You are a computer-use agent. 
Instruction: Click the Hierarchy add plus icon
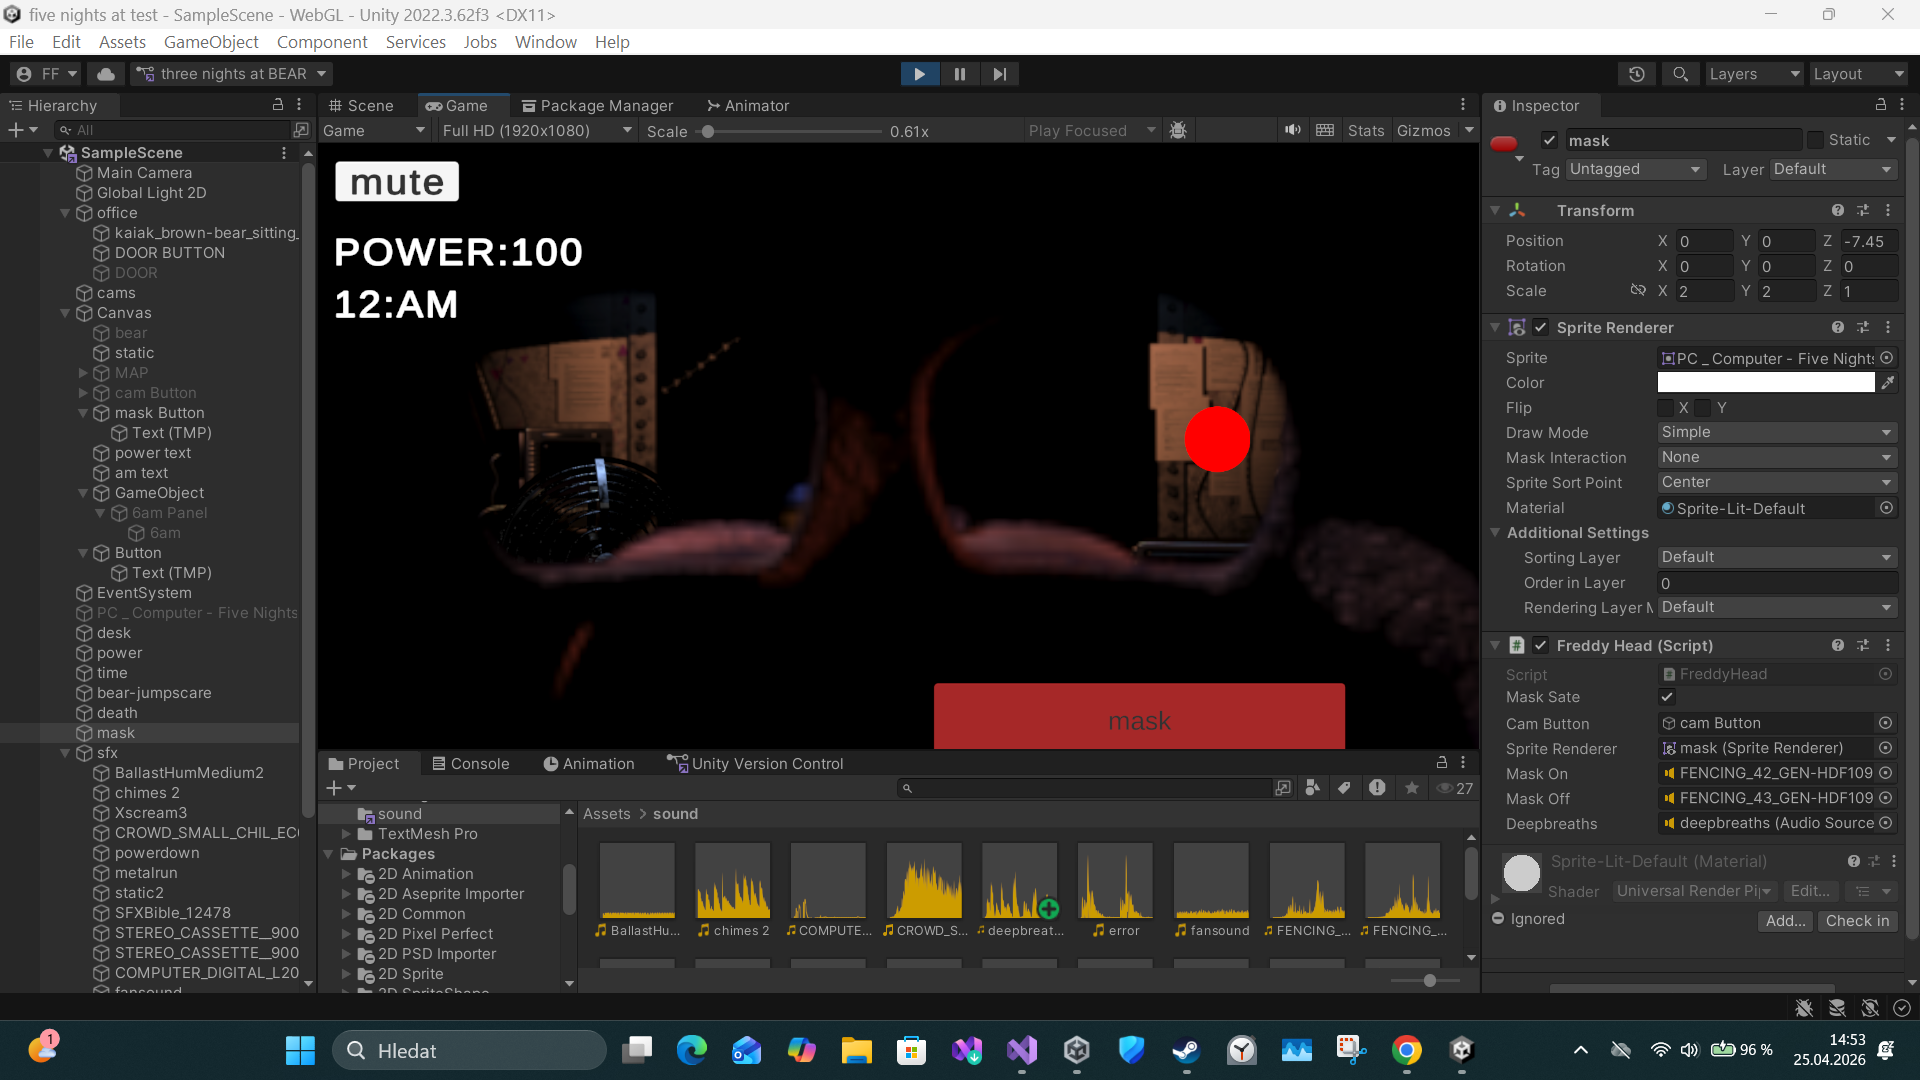tap(16, 130)
